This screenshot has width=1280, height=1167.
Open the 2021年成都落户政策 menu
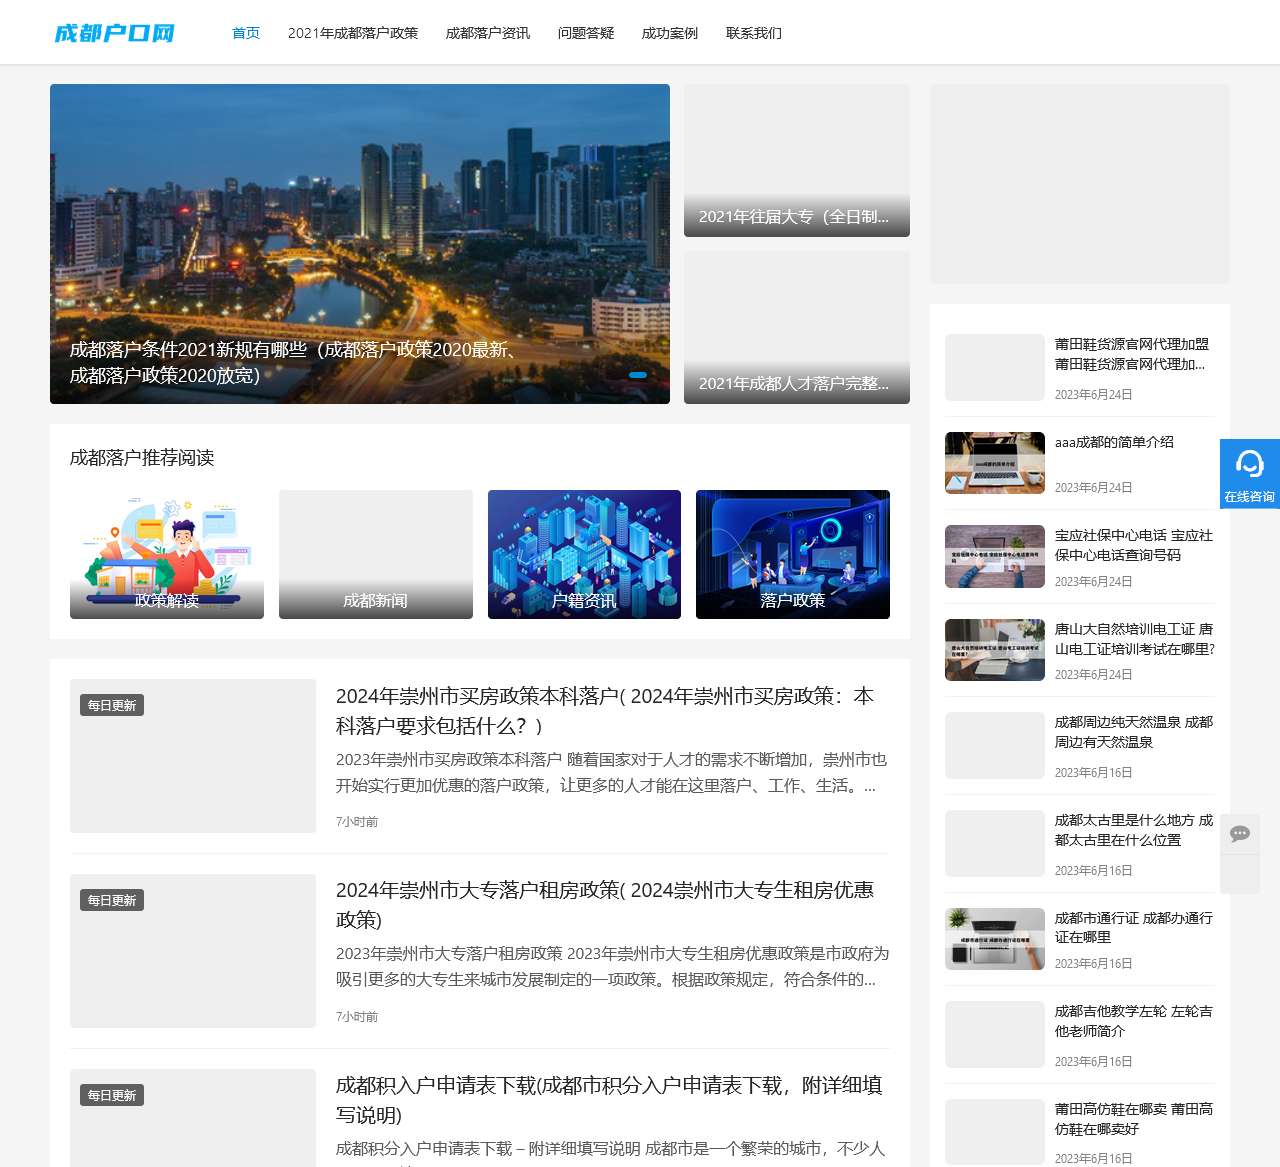click(x=354, y=32)
